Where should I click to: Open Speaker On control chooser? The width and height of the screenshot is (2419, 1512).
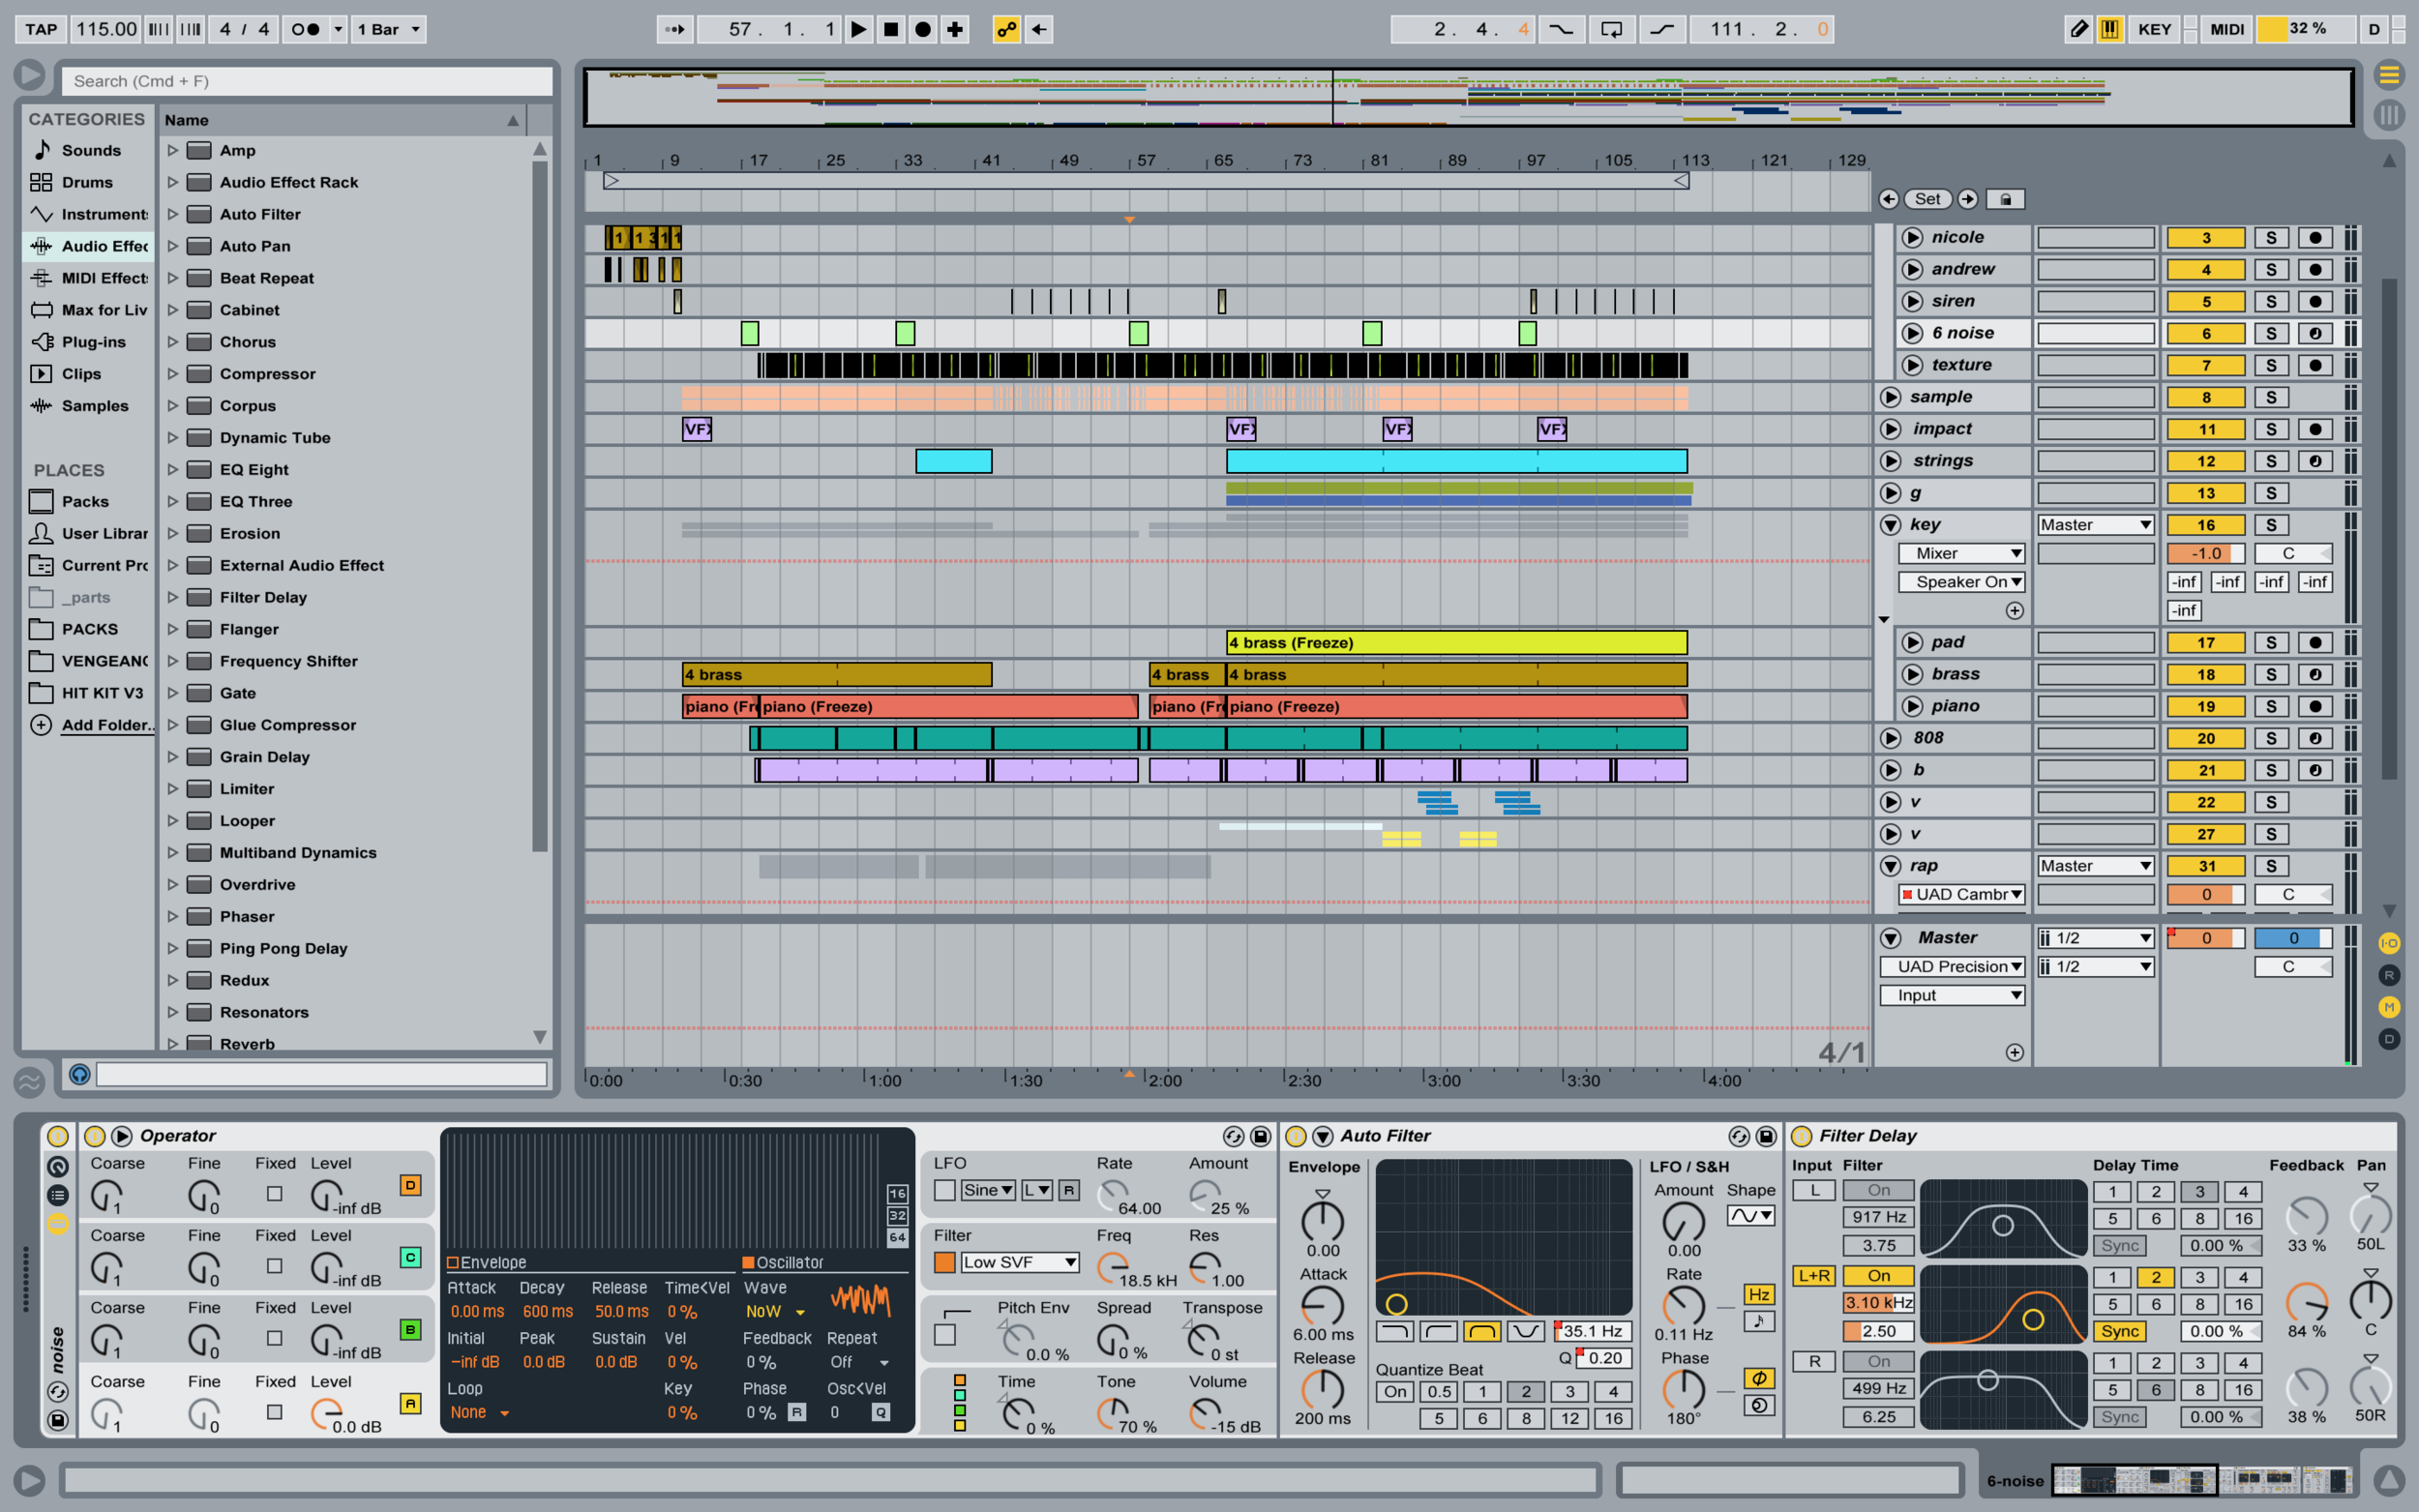[1961, 582]
